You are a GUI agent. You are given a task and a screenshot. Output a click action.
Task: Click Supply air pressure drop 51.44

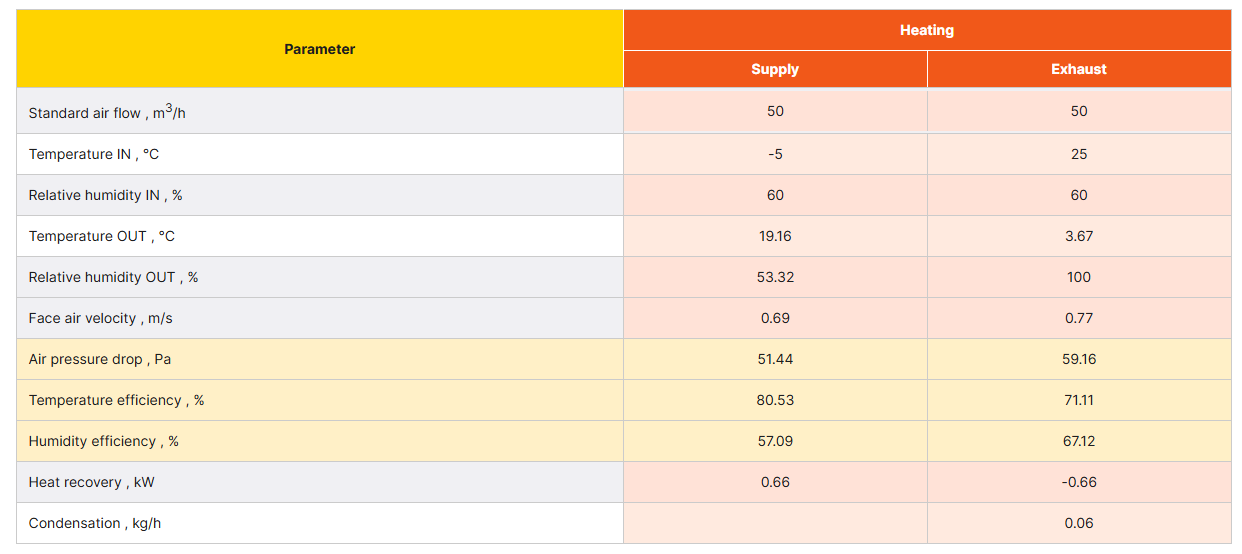[775, 359]
